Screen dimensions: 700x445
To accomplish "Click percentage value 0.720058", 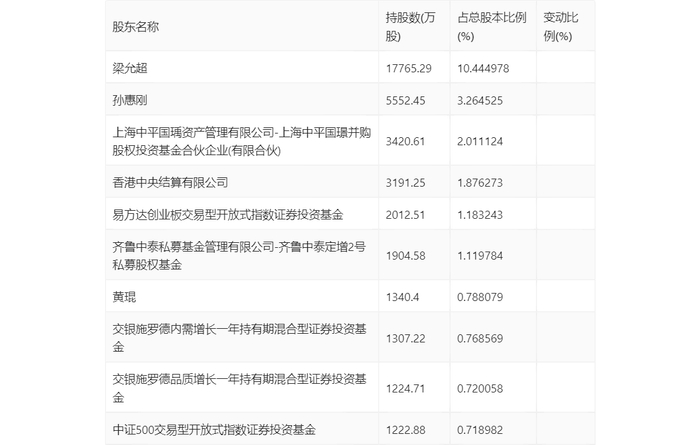I will point(480,388).
